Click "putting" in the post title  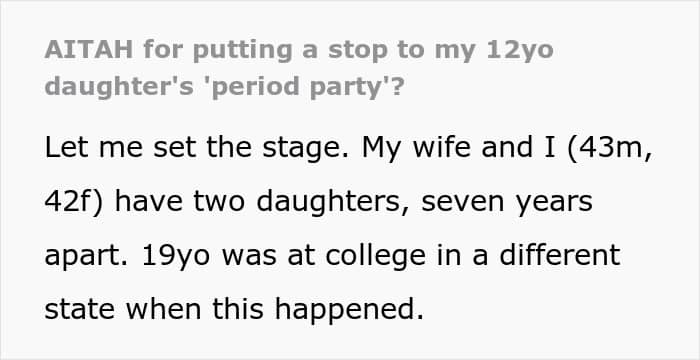[242, 52]
